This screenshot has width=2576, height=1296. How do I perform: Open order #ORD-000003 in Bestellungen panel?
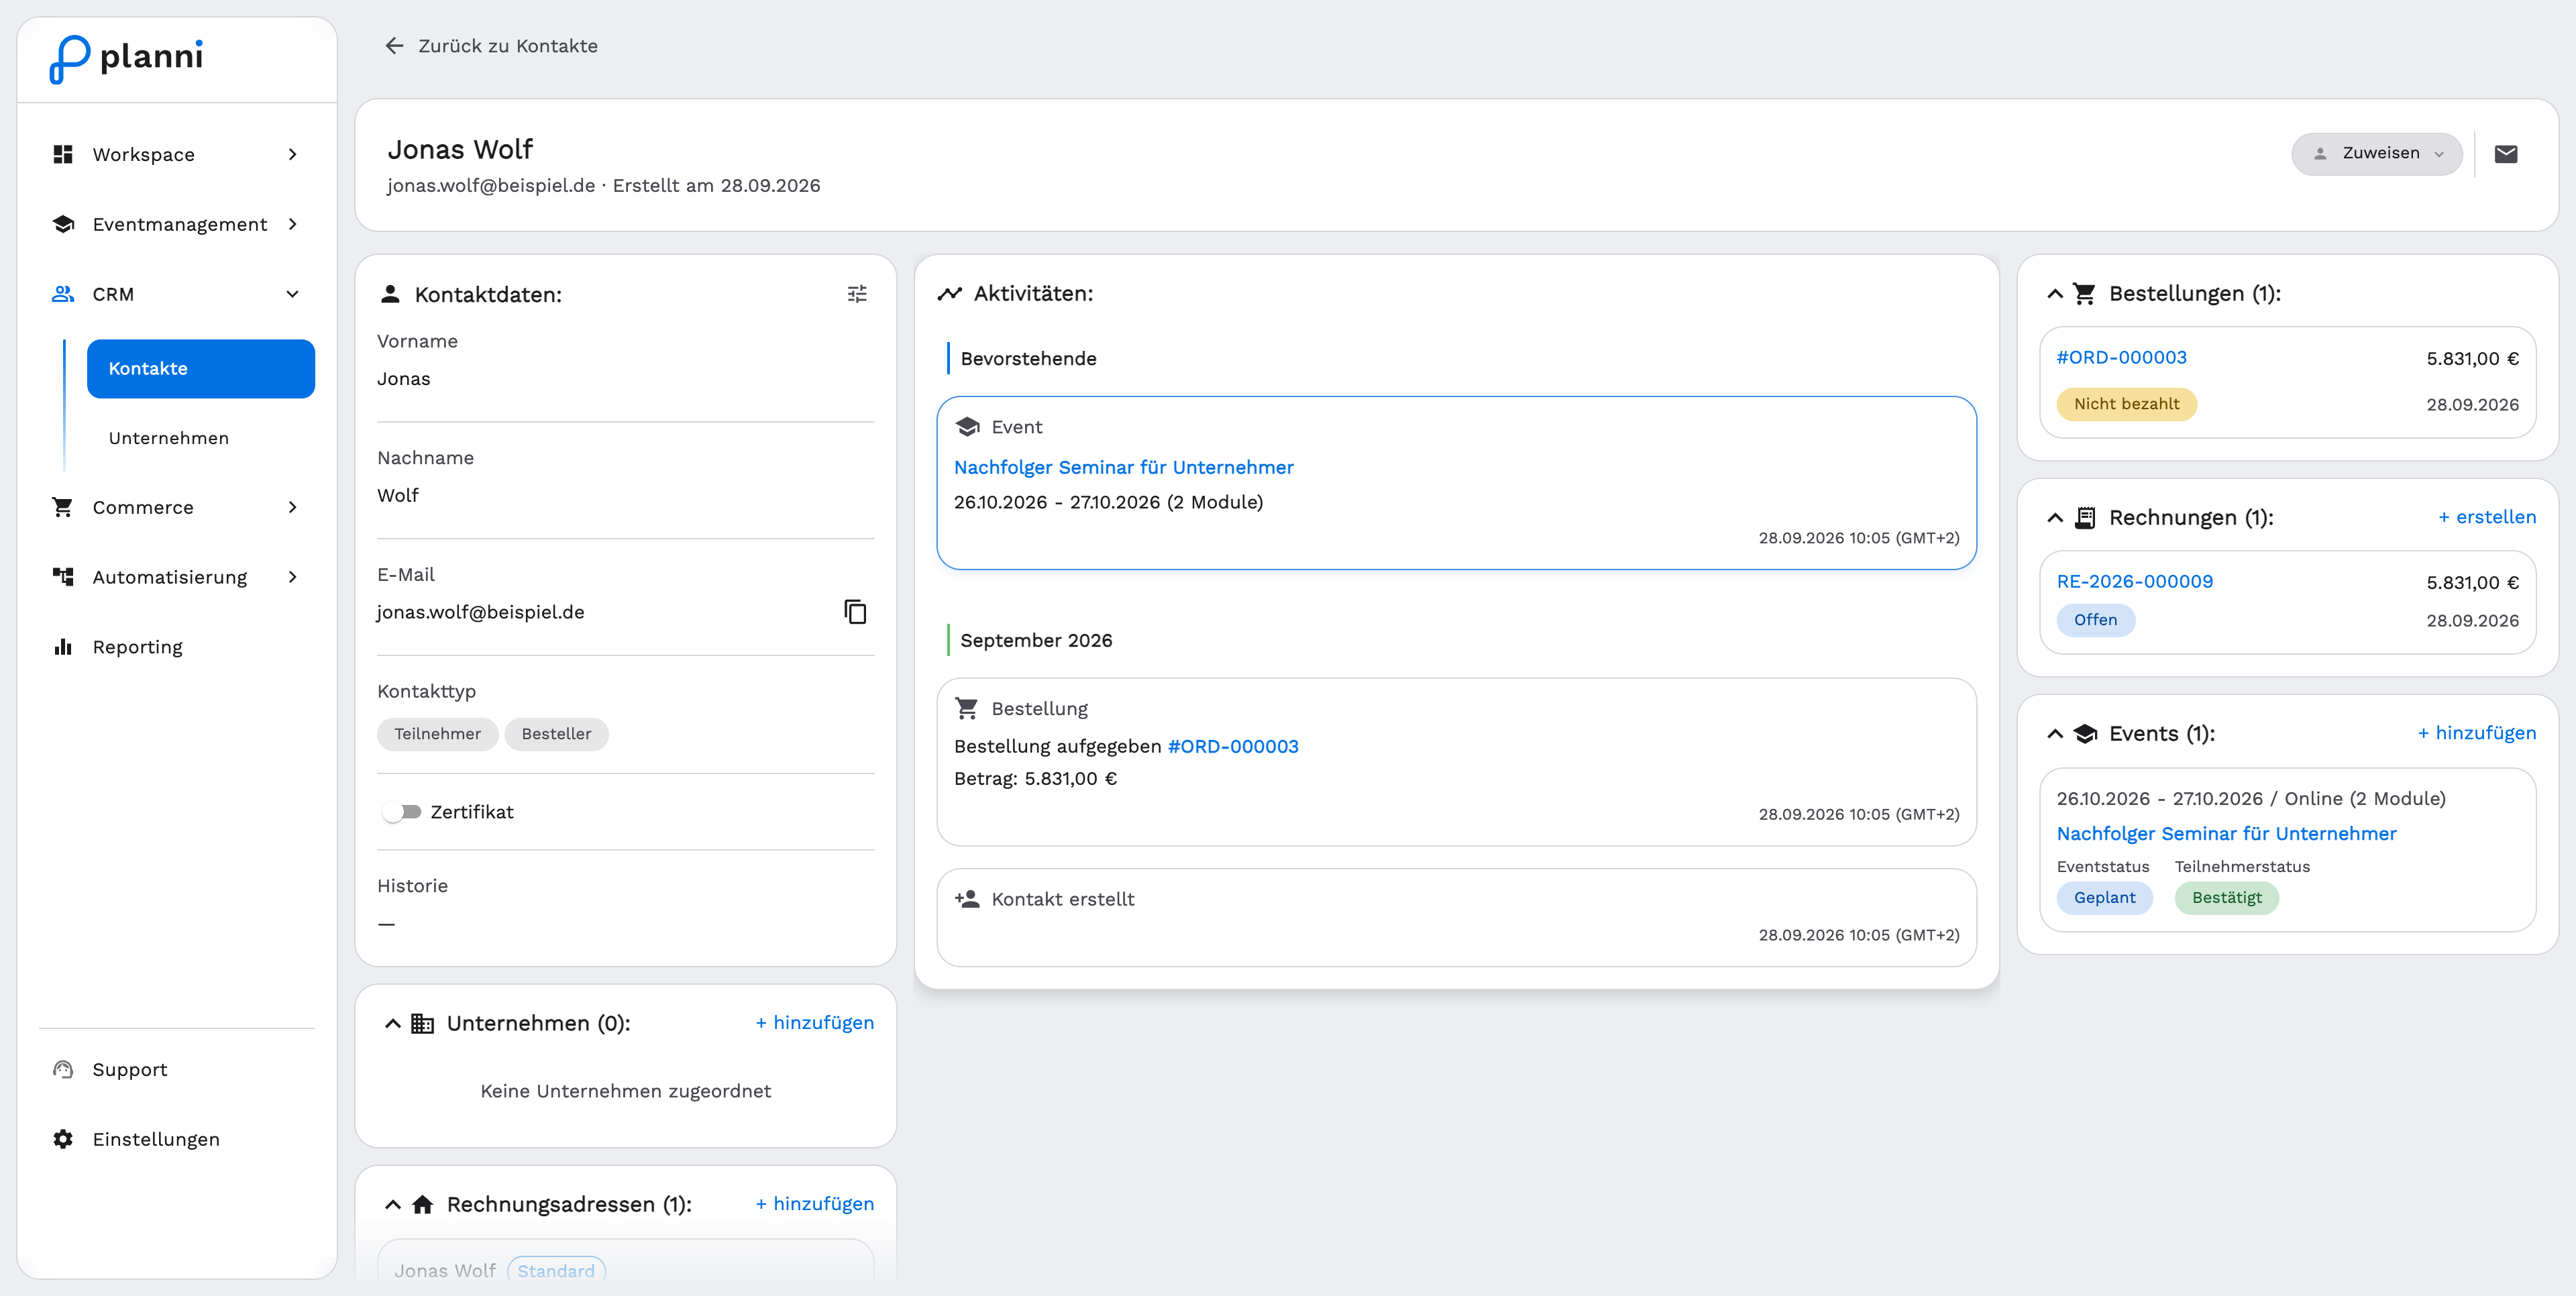(2121, 358)
